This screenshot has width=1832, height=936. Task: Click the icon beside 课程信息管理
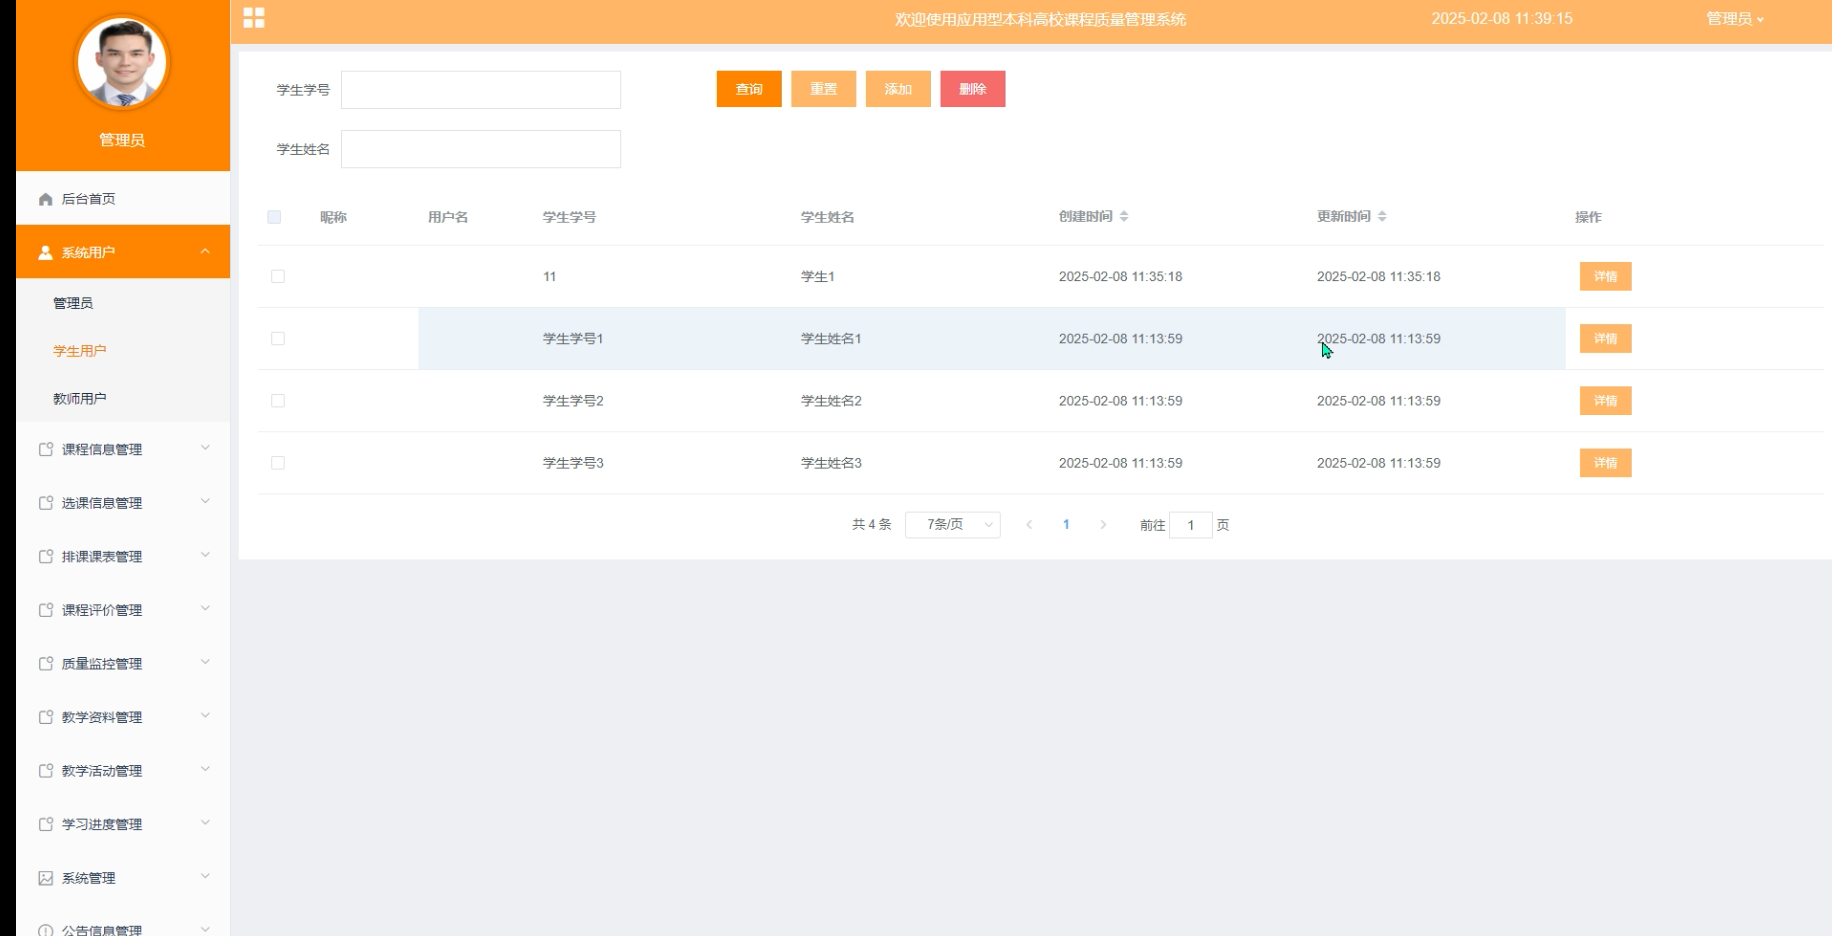tap(45, 449)
